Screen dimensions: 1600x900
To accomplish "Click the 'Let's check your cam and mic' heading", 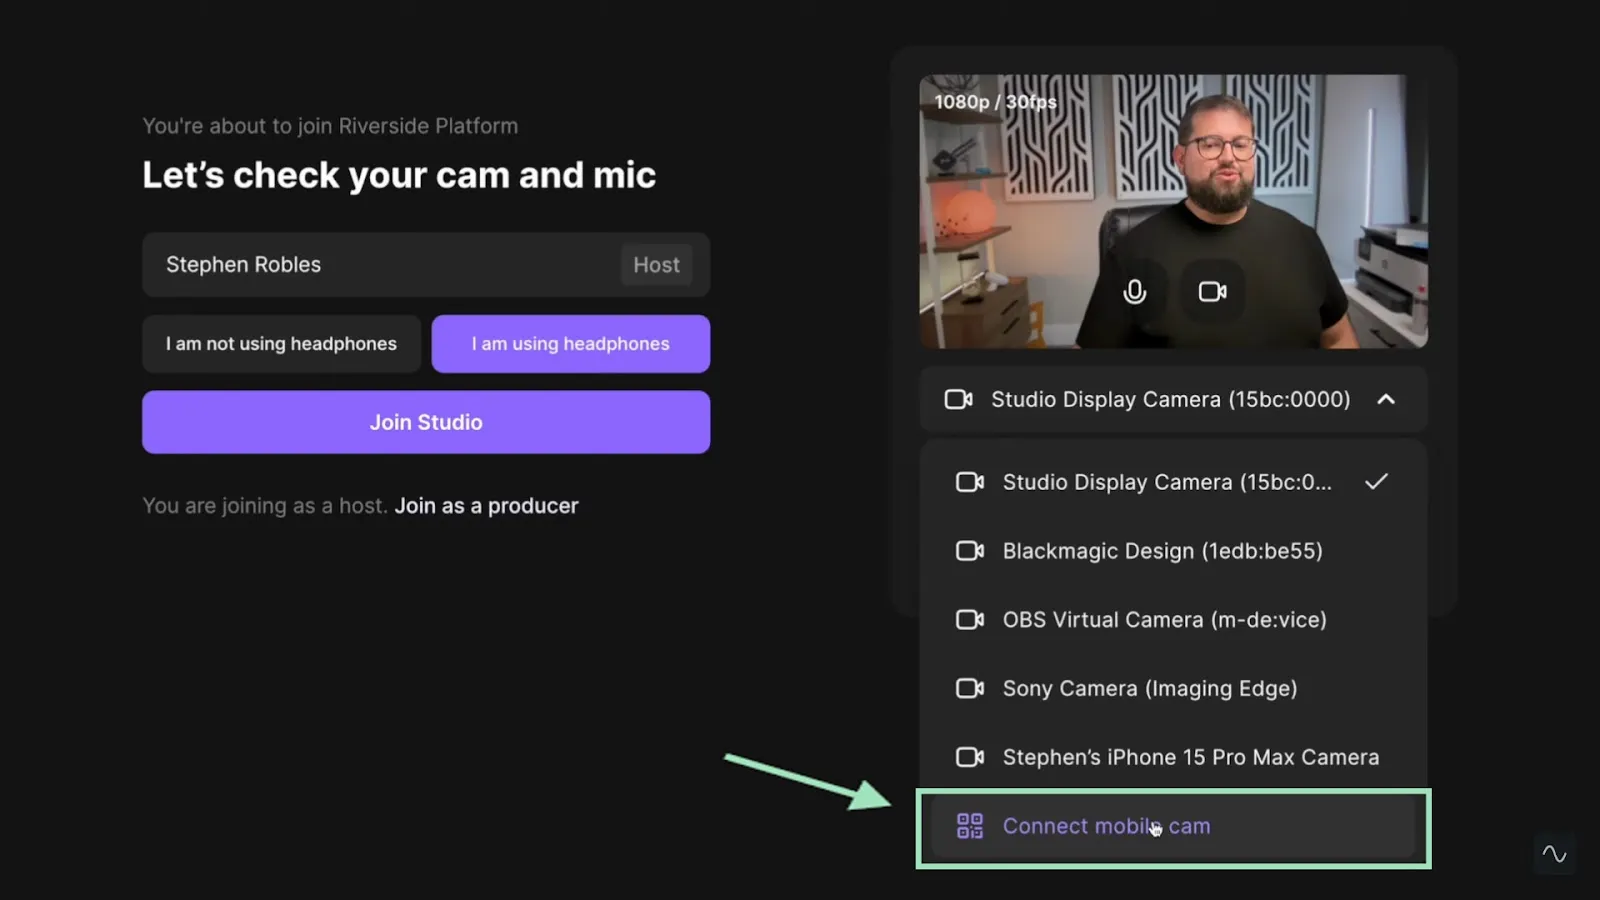I will click(x=399, y=175).
